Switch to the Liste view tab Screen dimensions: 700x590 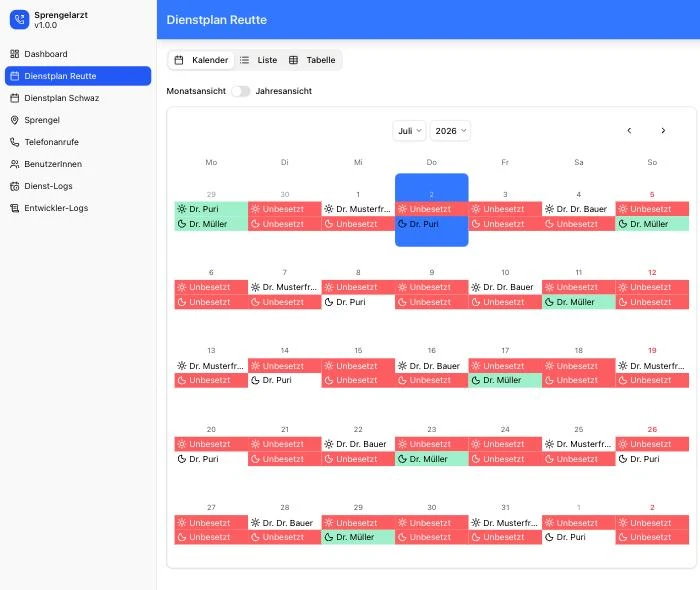[x=258, y=60]
